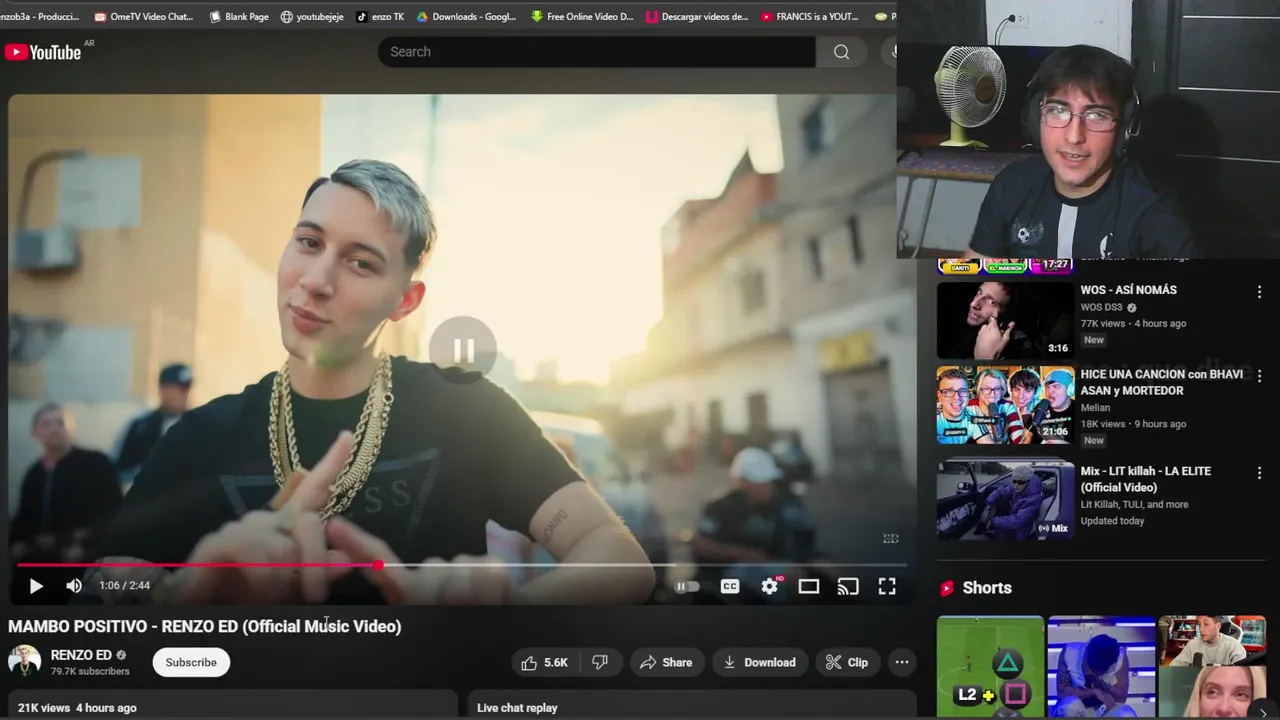Open FRANCIS is a YOUT... bookmark
Screen dimensions: 1280x720
pos(810,17)
